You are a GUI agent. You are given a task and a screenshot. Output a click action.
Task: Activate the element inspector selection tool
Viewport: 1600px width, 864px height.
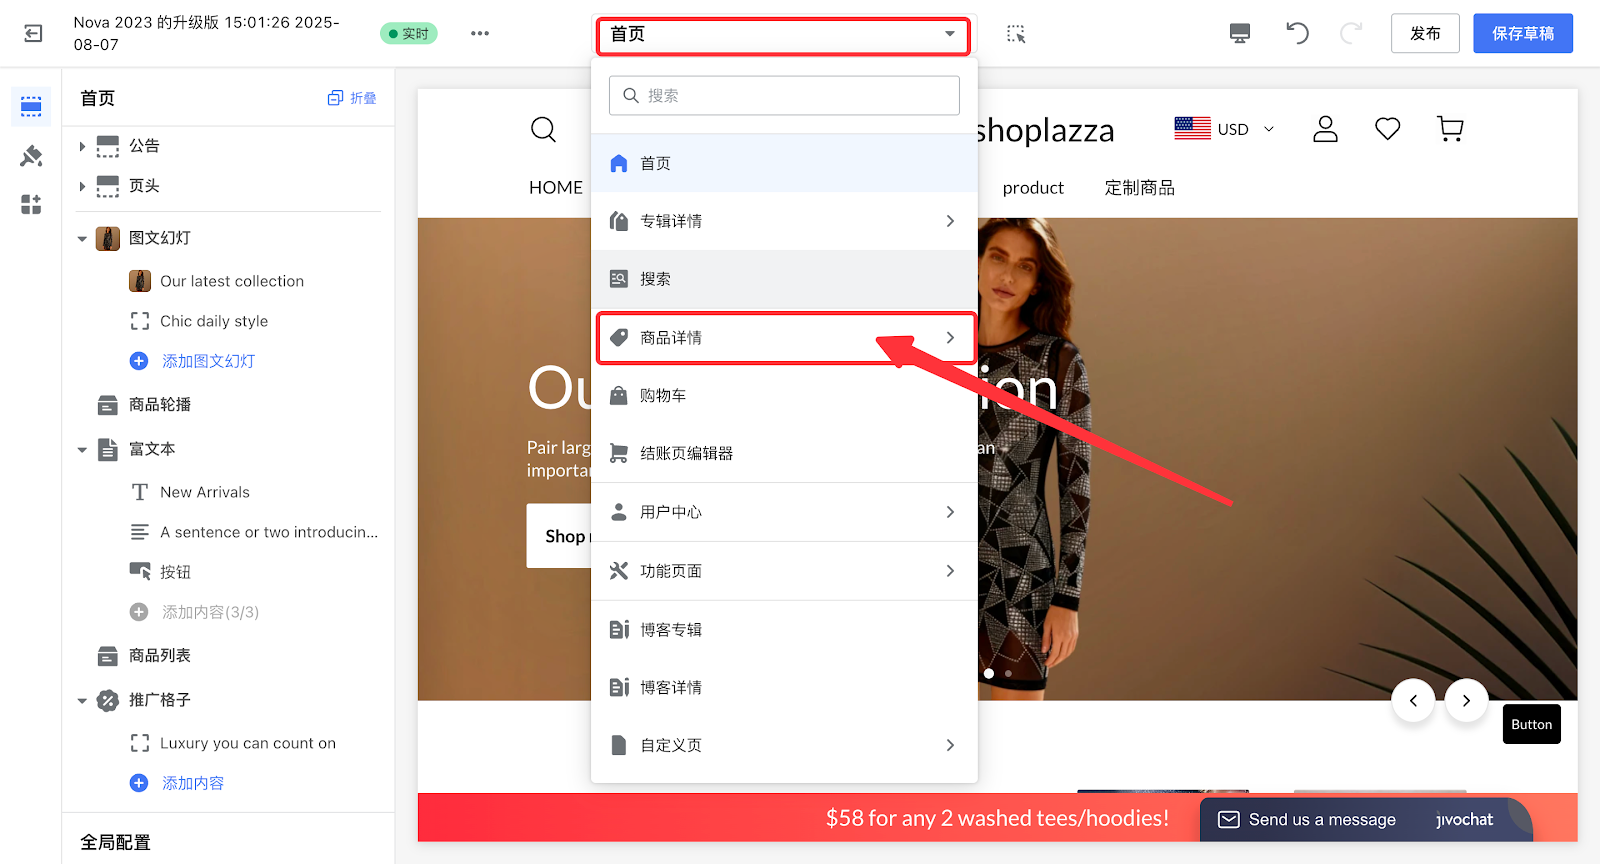click(x=1016, y=34)
